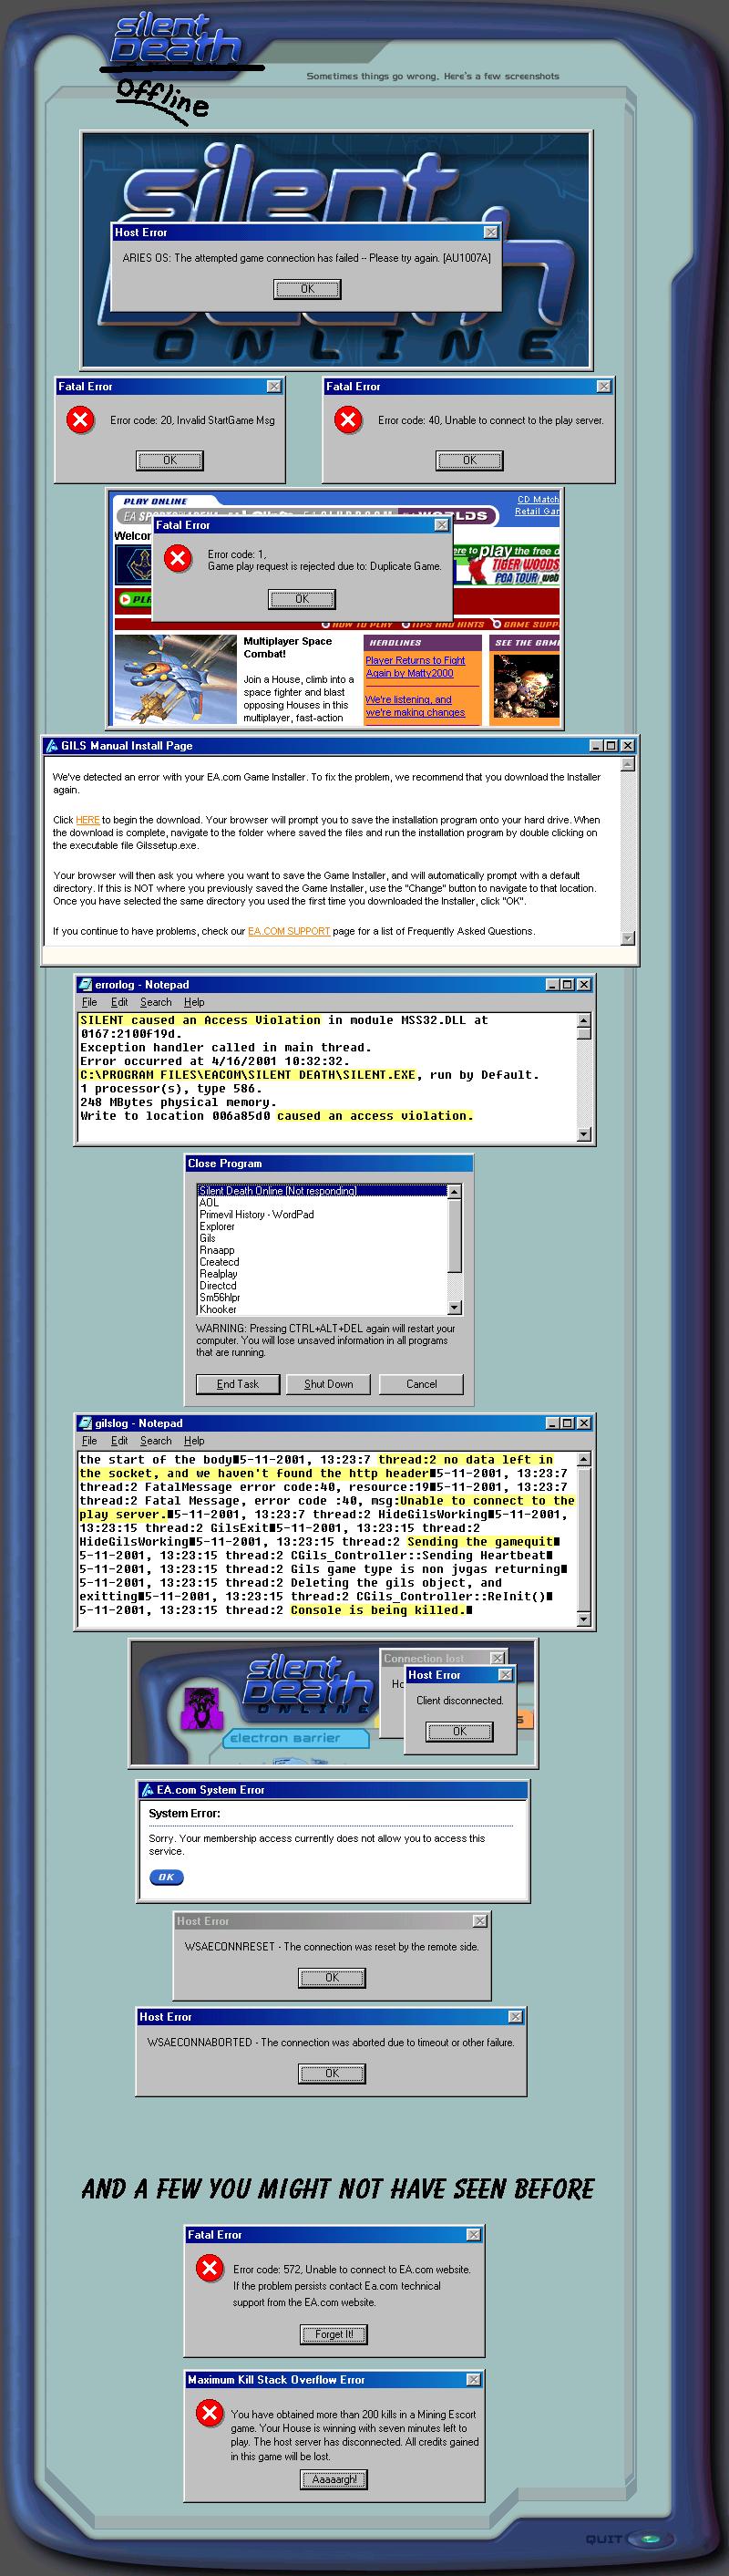
Task: Click the blue OK in EA.com System Error
Action: (x=166, y=1877)
